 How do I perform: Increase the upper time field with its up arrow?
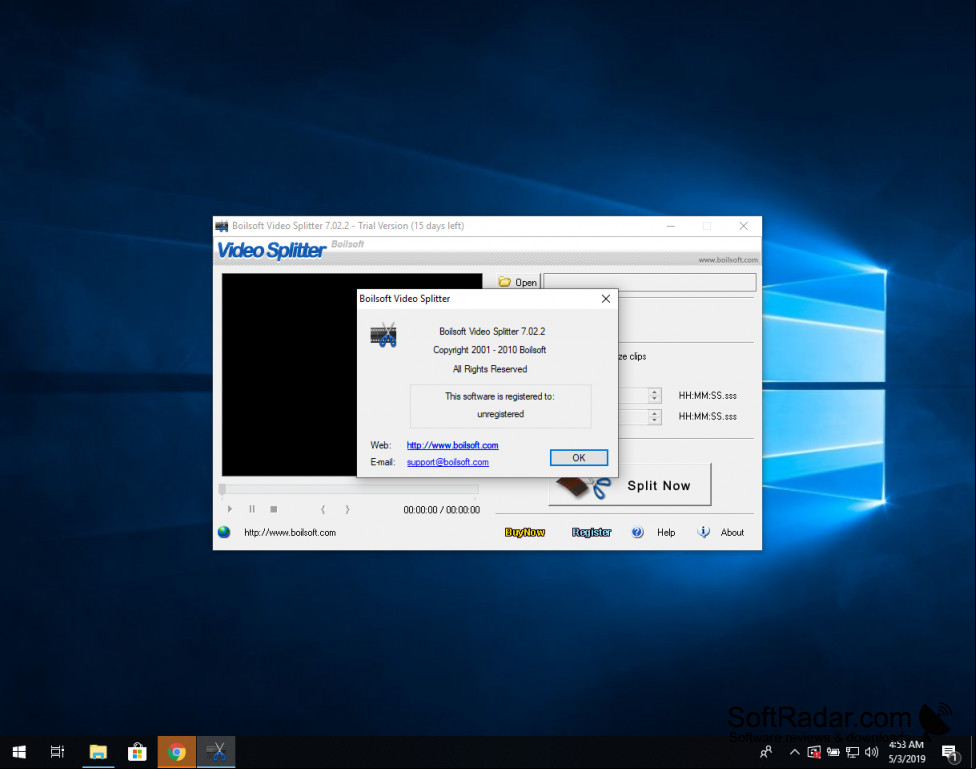(654, 392)
